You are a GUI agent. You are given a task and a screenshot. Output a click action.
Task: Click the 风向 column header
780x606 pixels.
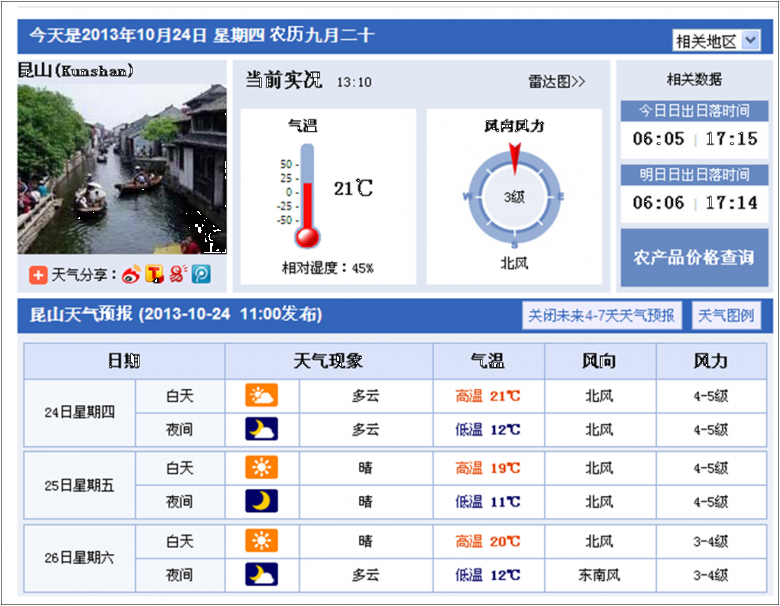tap(599, 361)
